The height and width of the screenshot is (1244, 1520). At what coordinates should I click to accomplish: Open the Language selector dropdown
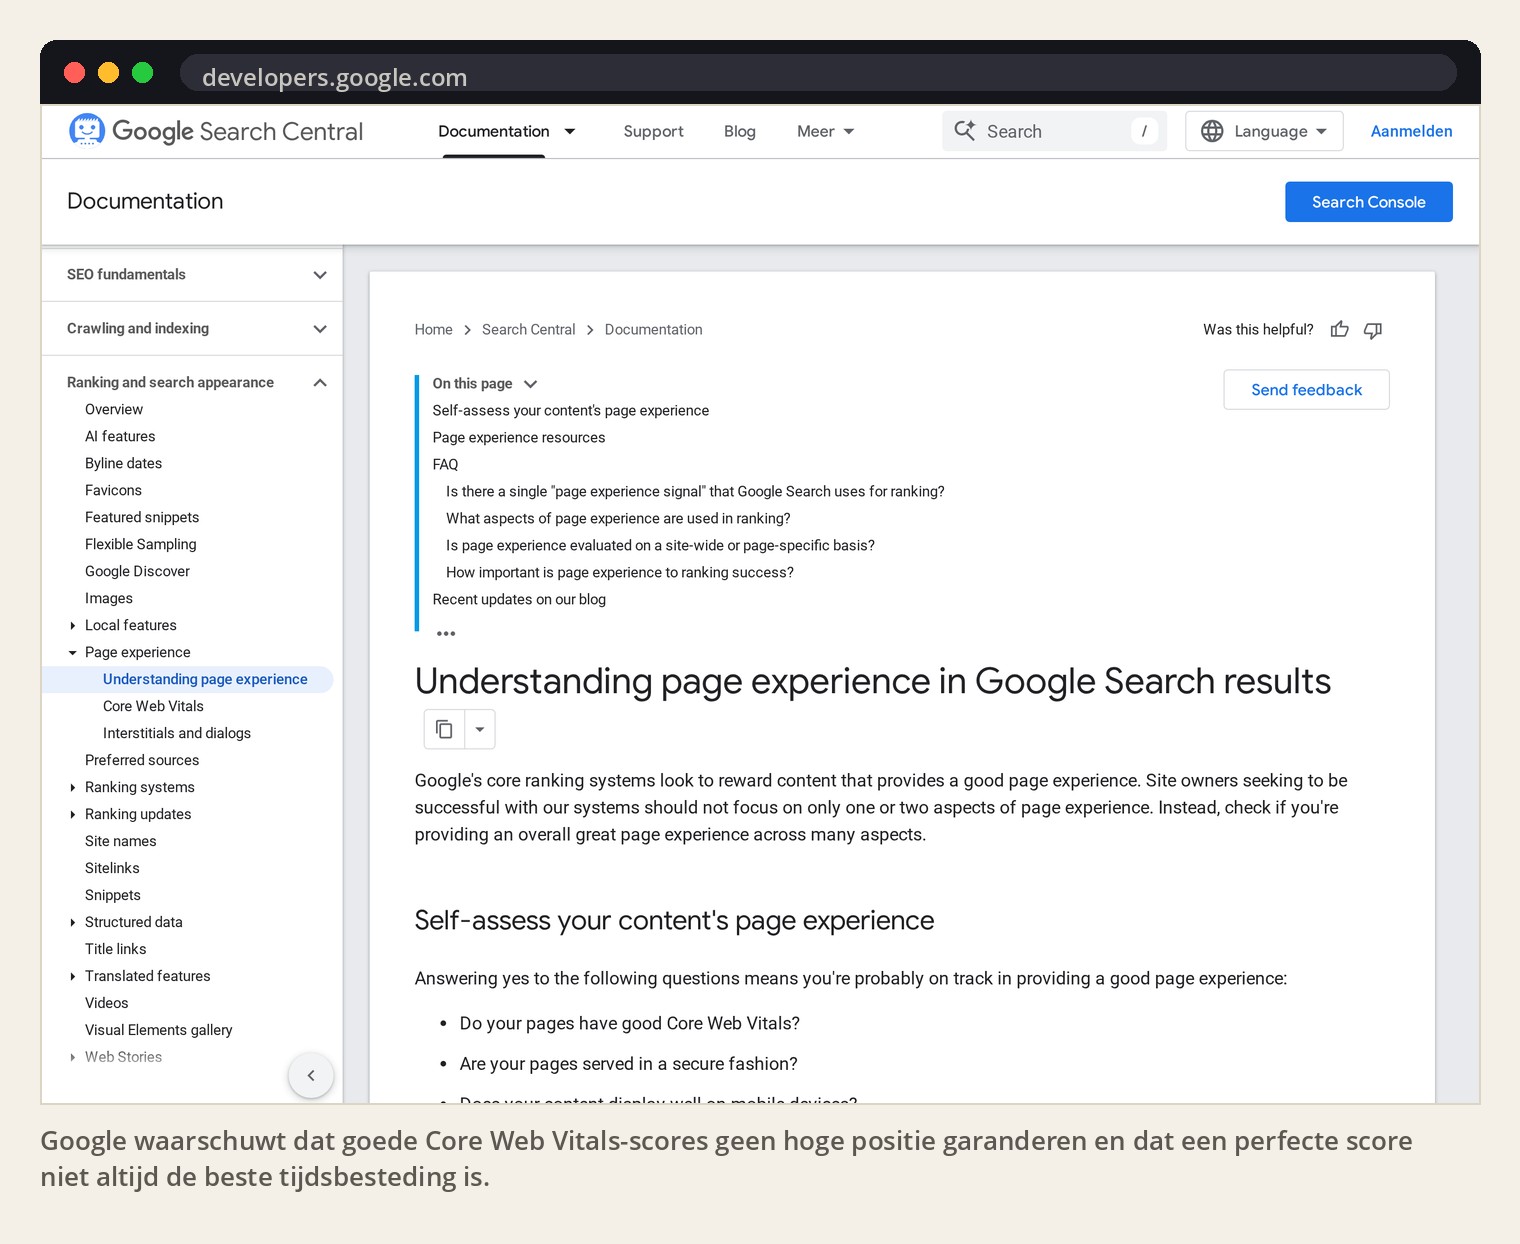[x=1264, y=131]
